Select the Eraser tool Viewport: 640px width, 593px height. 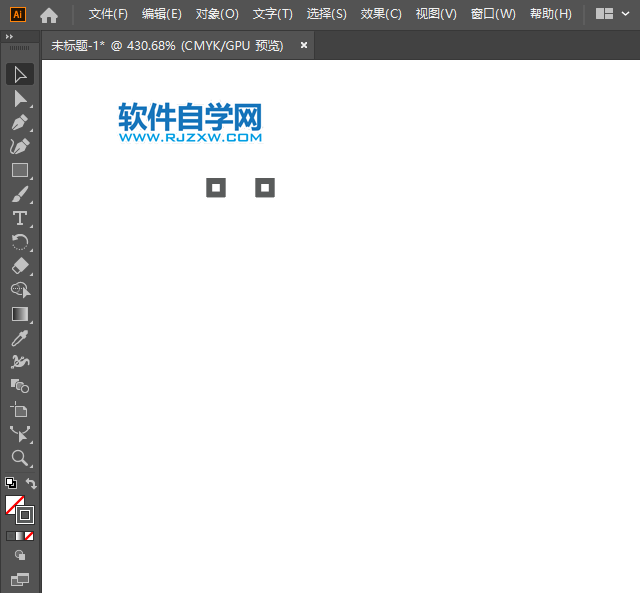click(x=20, y=266)
